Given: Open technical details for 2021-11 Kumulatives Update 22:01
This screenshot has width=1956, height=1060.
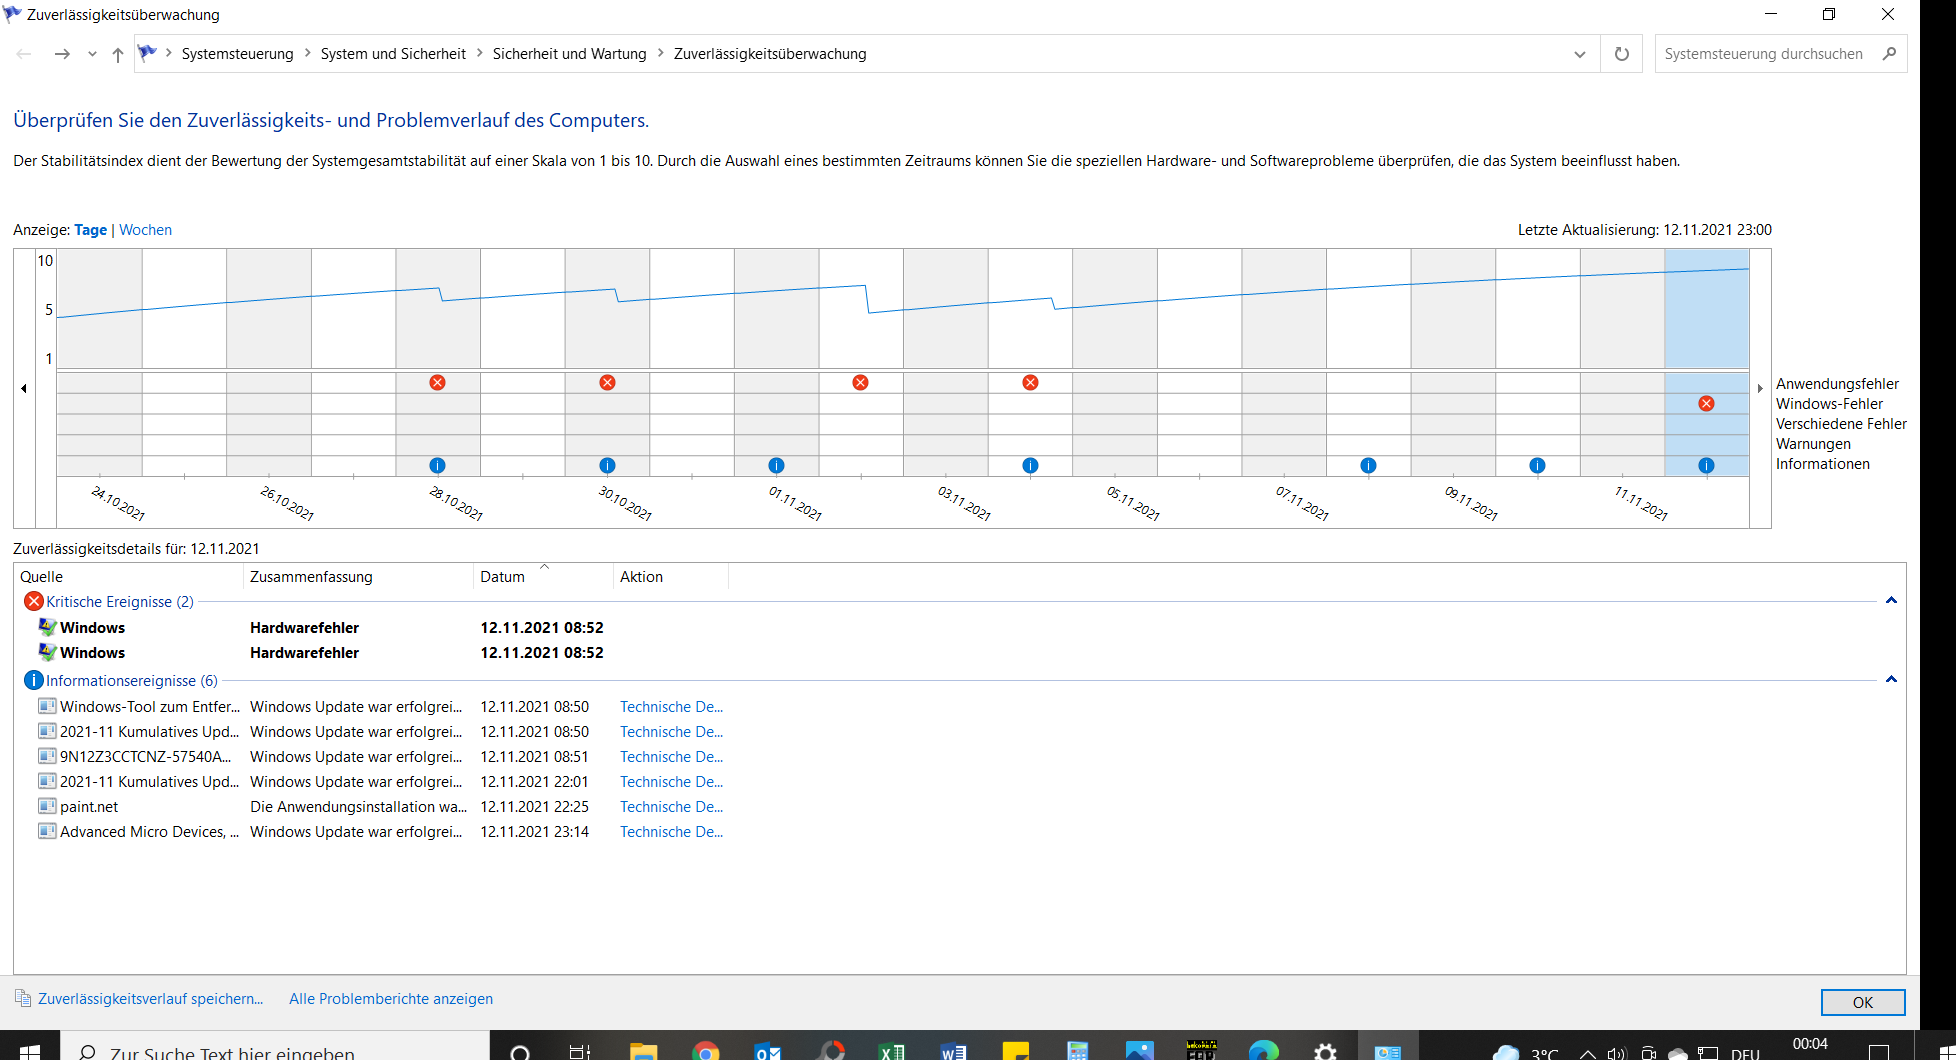Looking at the screenshot, I should (671, 782).
